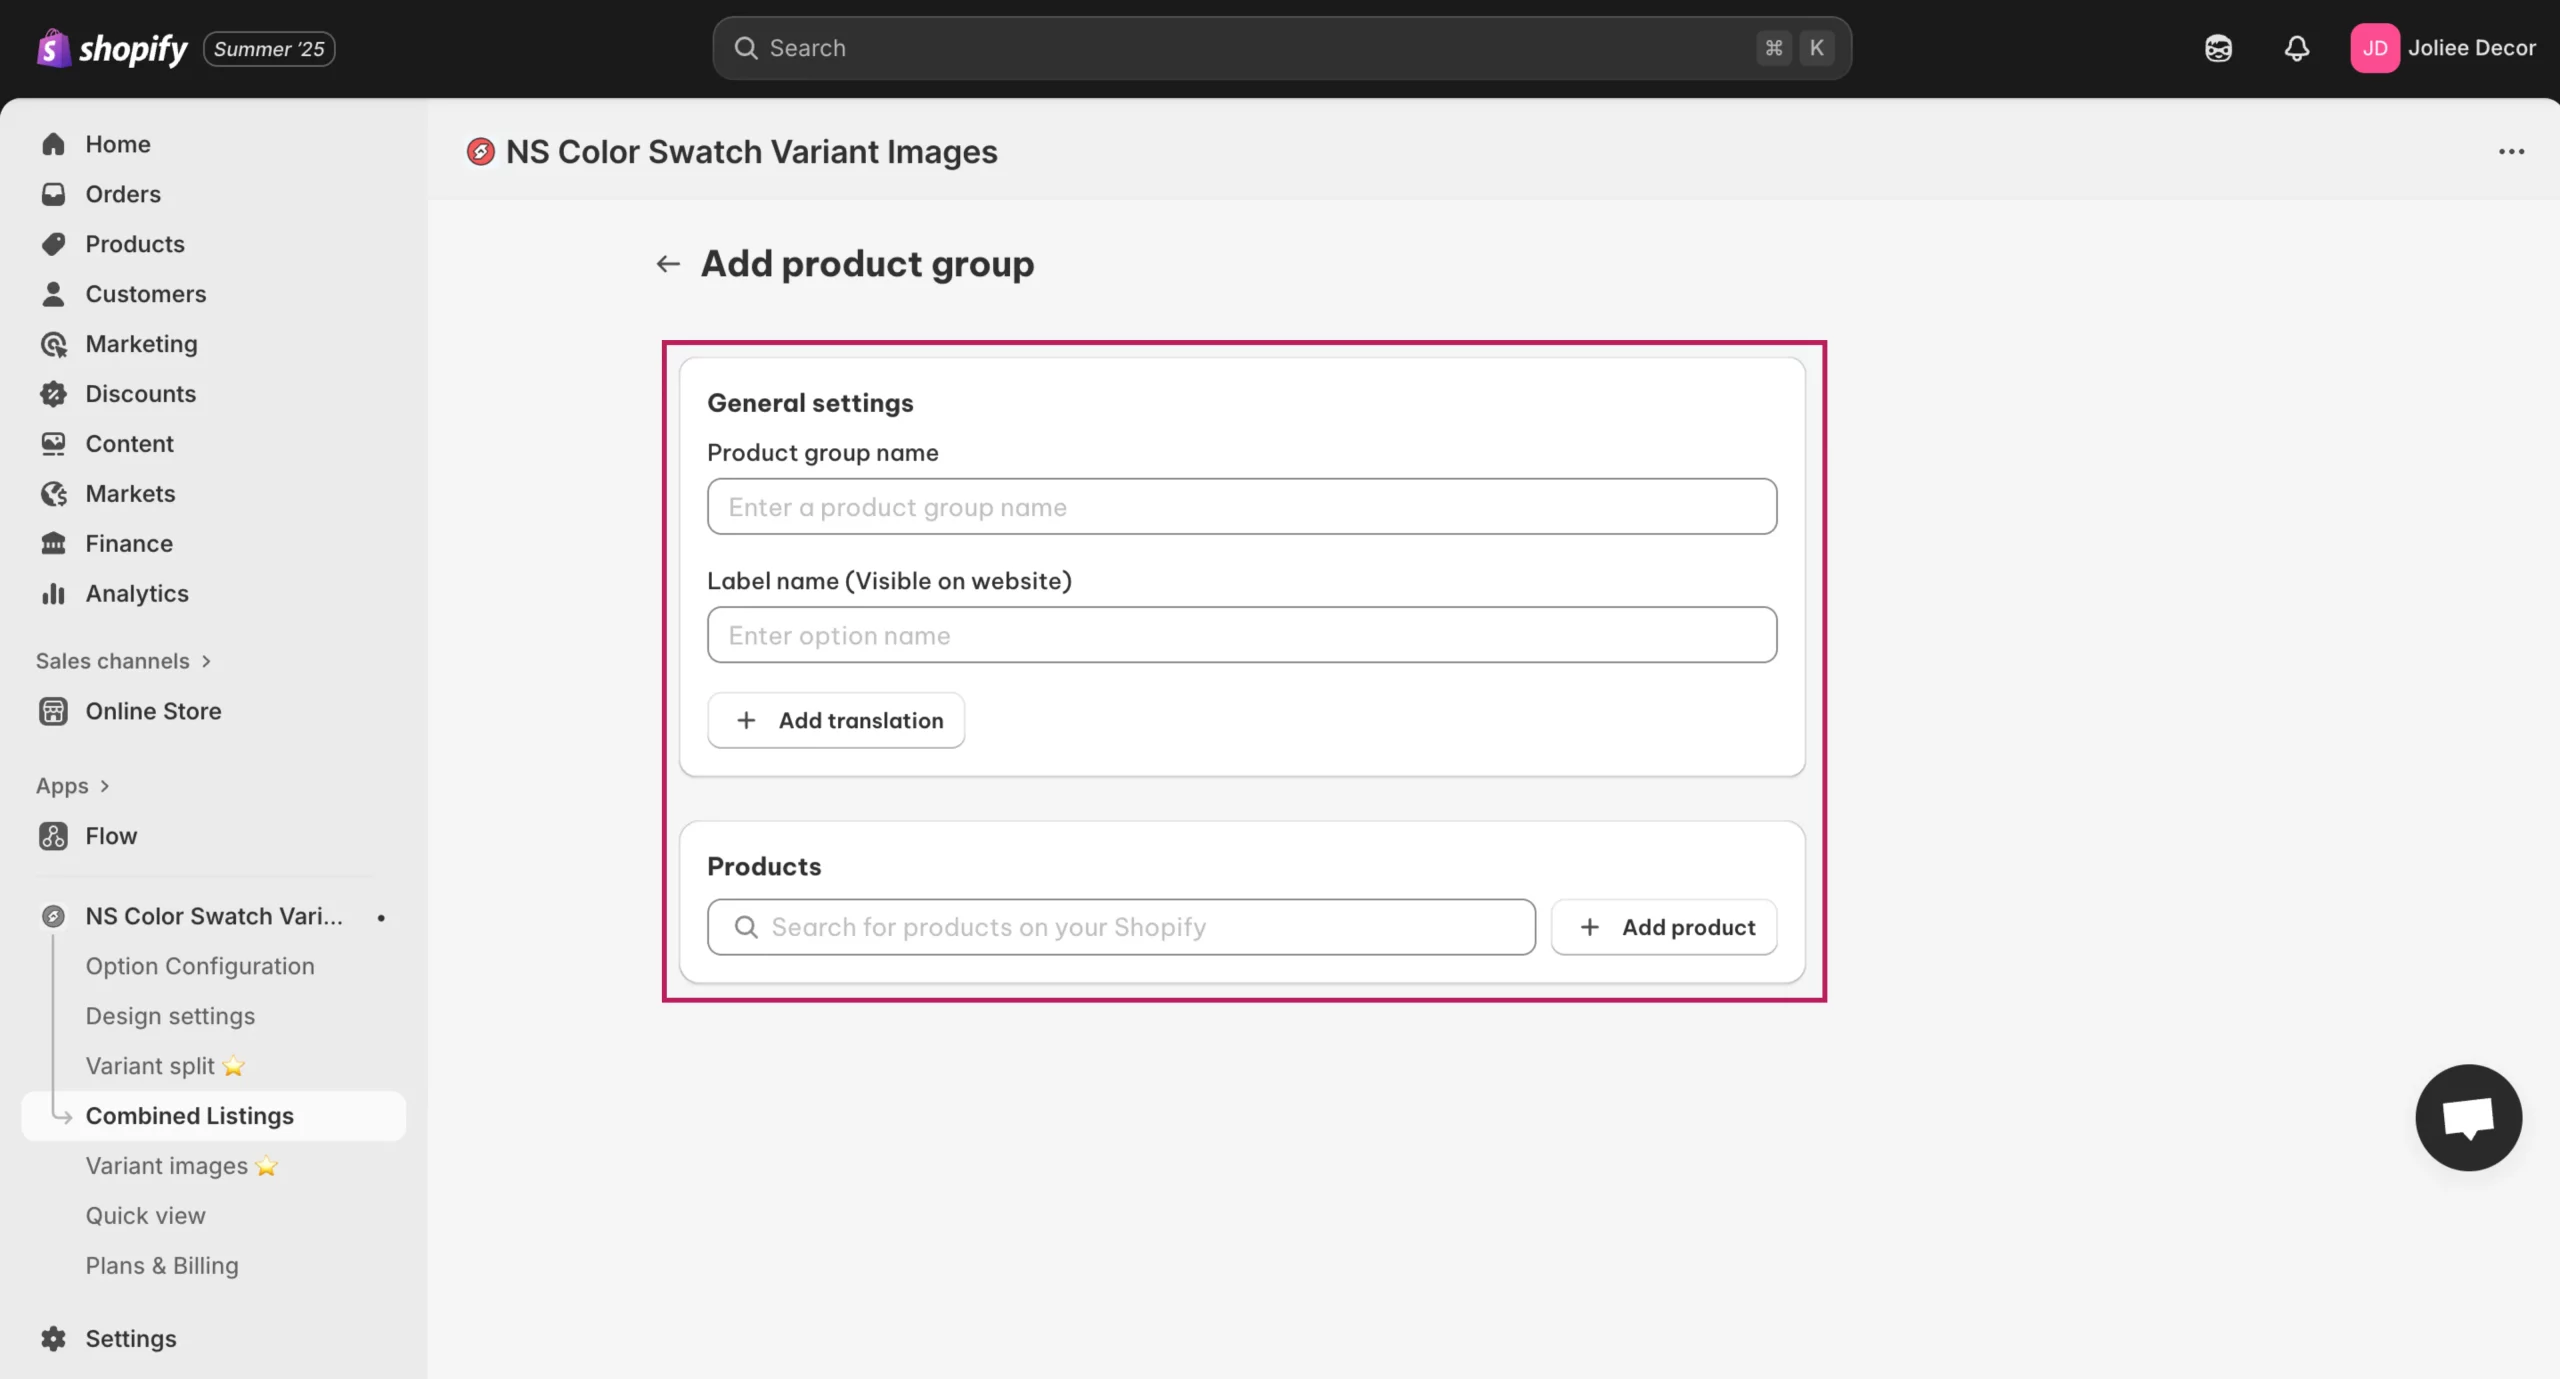Image resolution: width=2560 pixels, height=1379 pixels.
Task: Open the Sidekick assistant icon in top bar
Action: coord(2218,48)
